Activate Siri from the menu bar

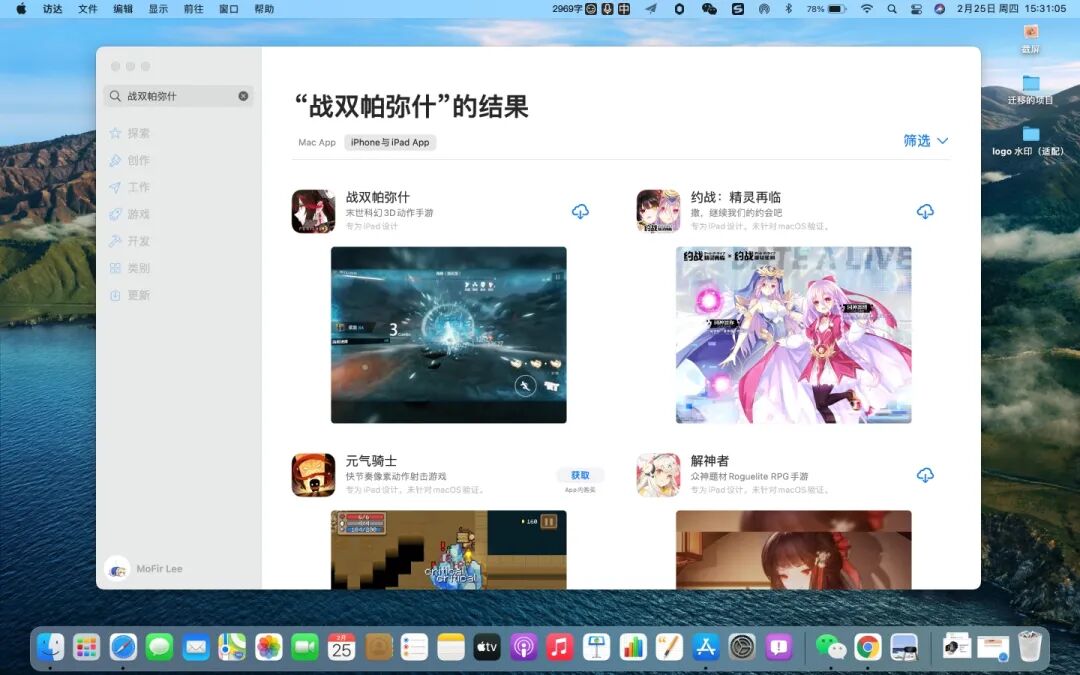(939, 9)
